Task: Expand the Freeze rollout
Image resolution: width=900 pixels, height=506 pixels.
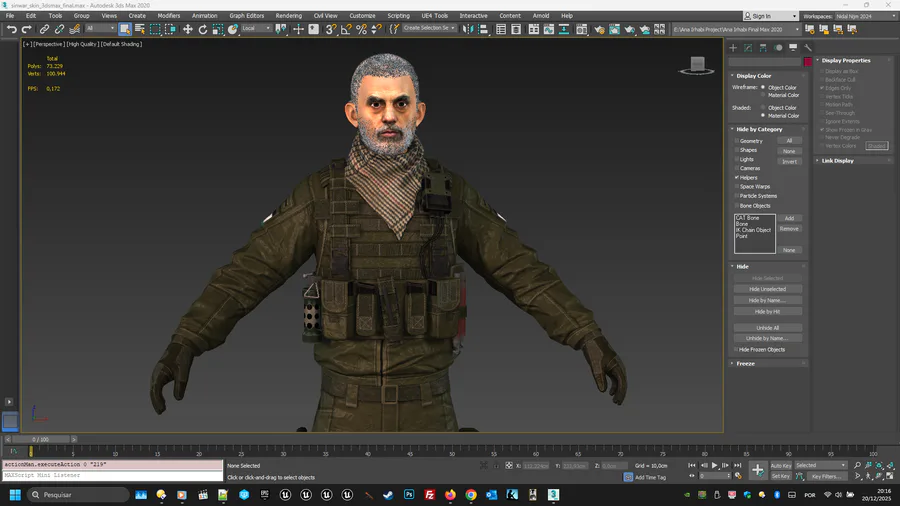Action: (732, 363)
